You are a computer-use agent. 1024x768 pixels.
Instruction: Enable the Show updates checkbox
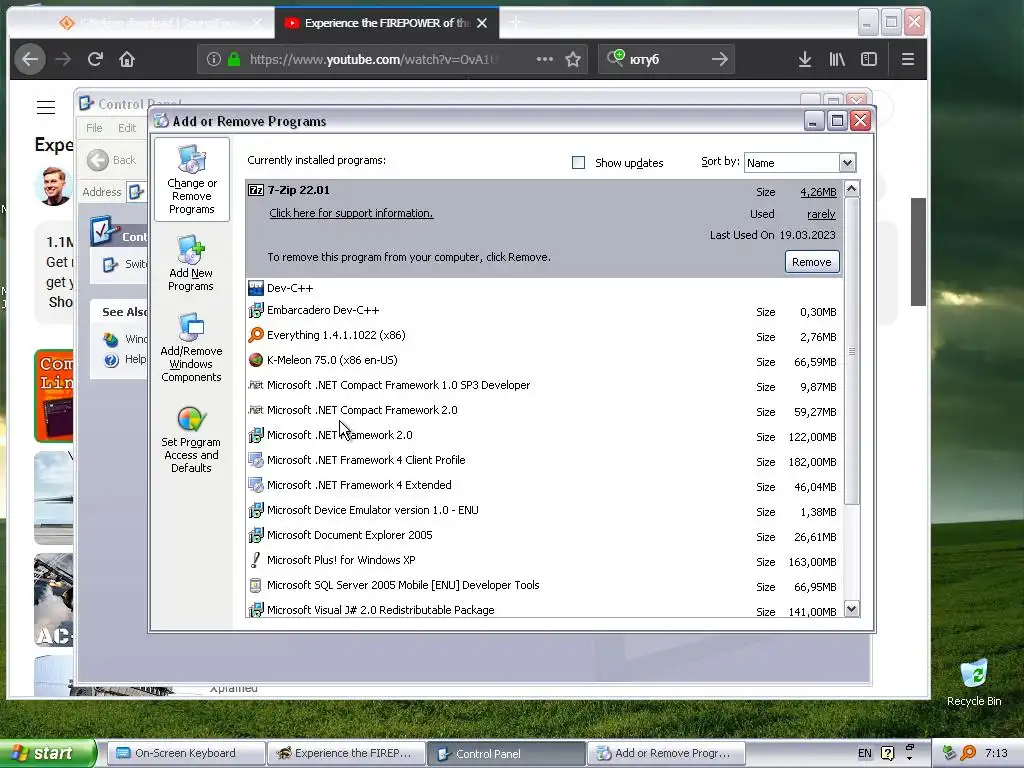pyautogui.click(x=578, y=163)
